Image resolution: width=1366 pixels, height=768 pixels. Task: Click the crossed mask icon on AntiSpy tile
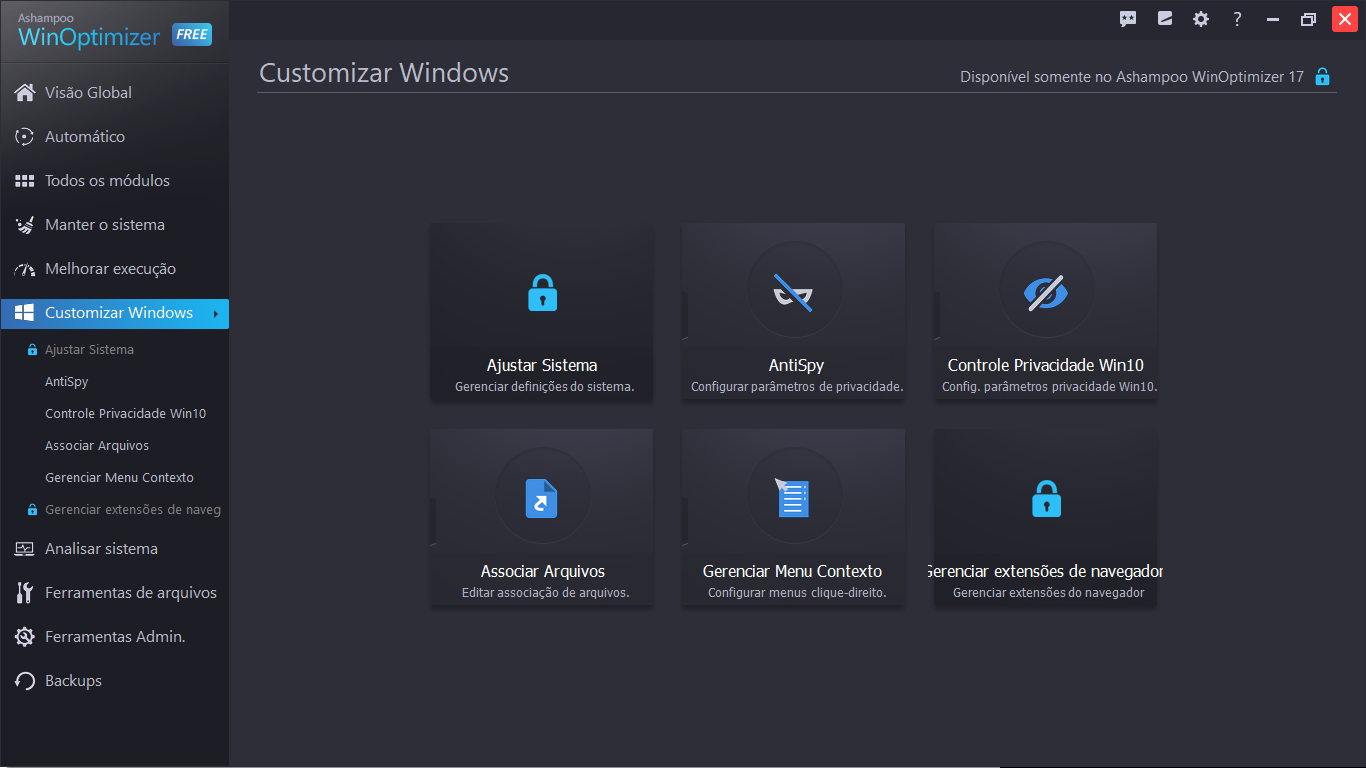click(794, 292)
